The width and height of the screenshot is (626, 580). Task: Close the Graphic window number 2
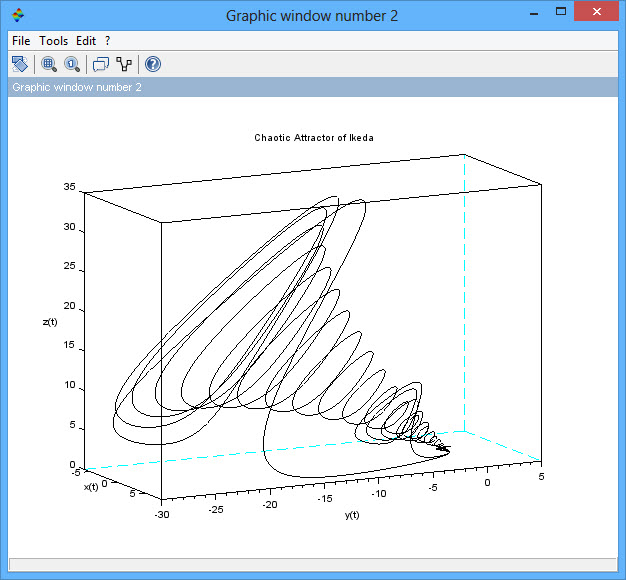(596, 11)
